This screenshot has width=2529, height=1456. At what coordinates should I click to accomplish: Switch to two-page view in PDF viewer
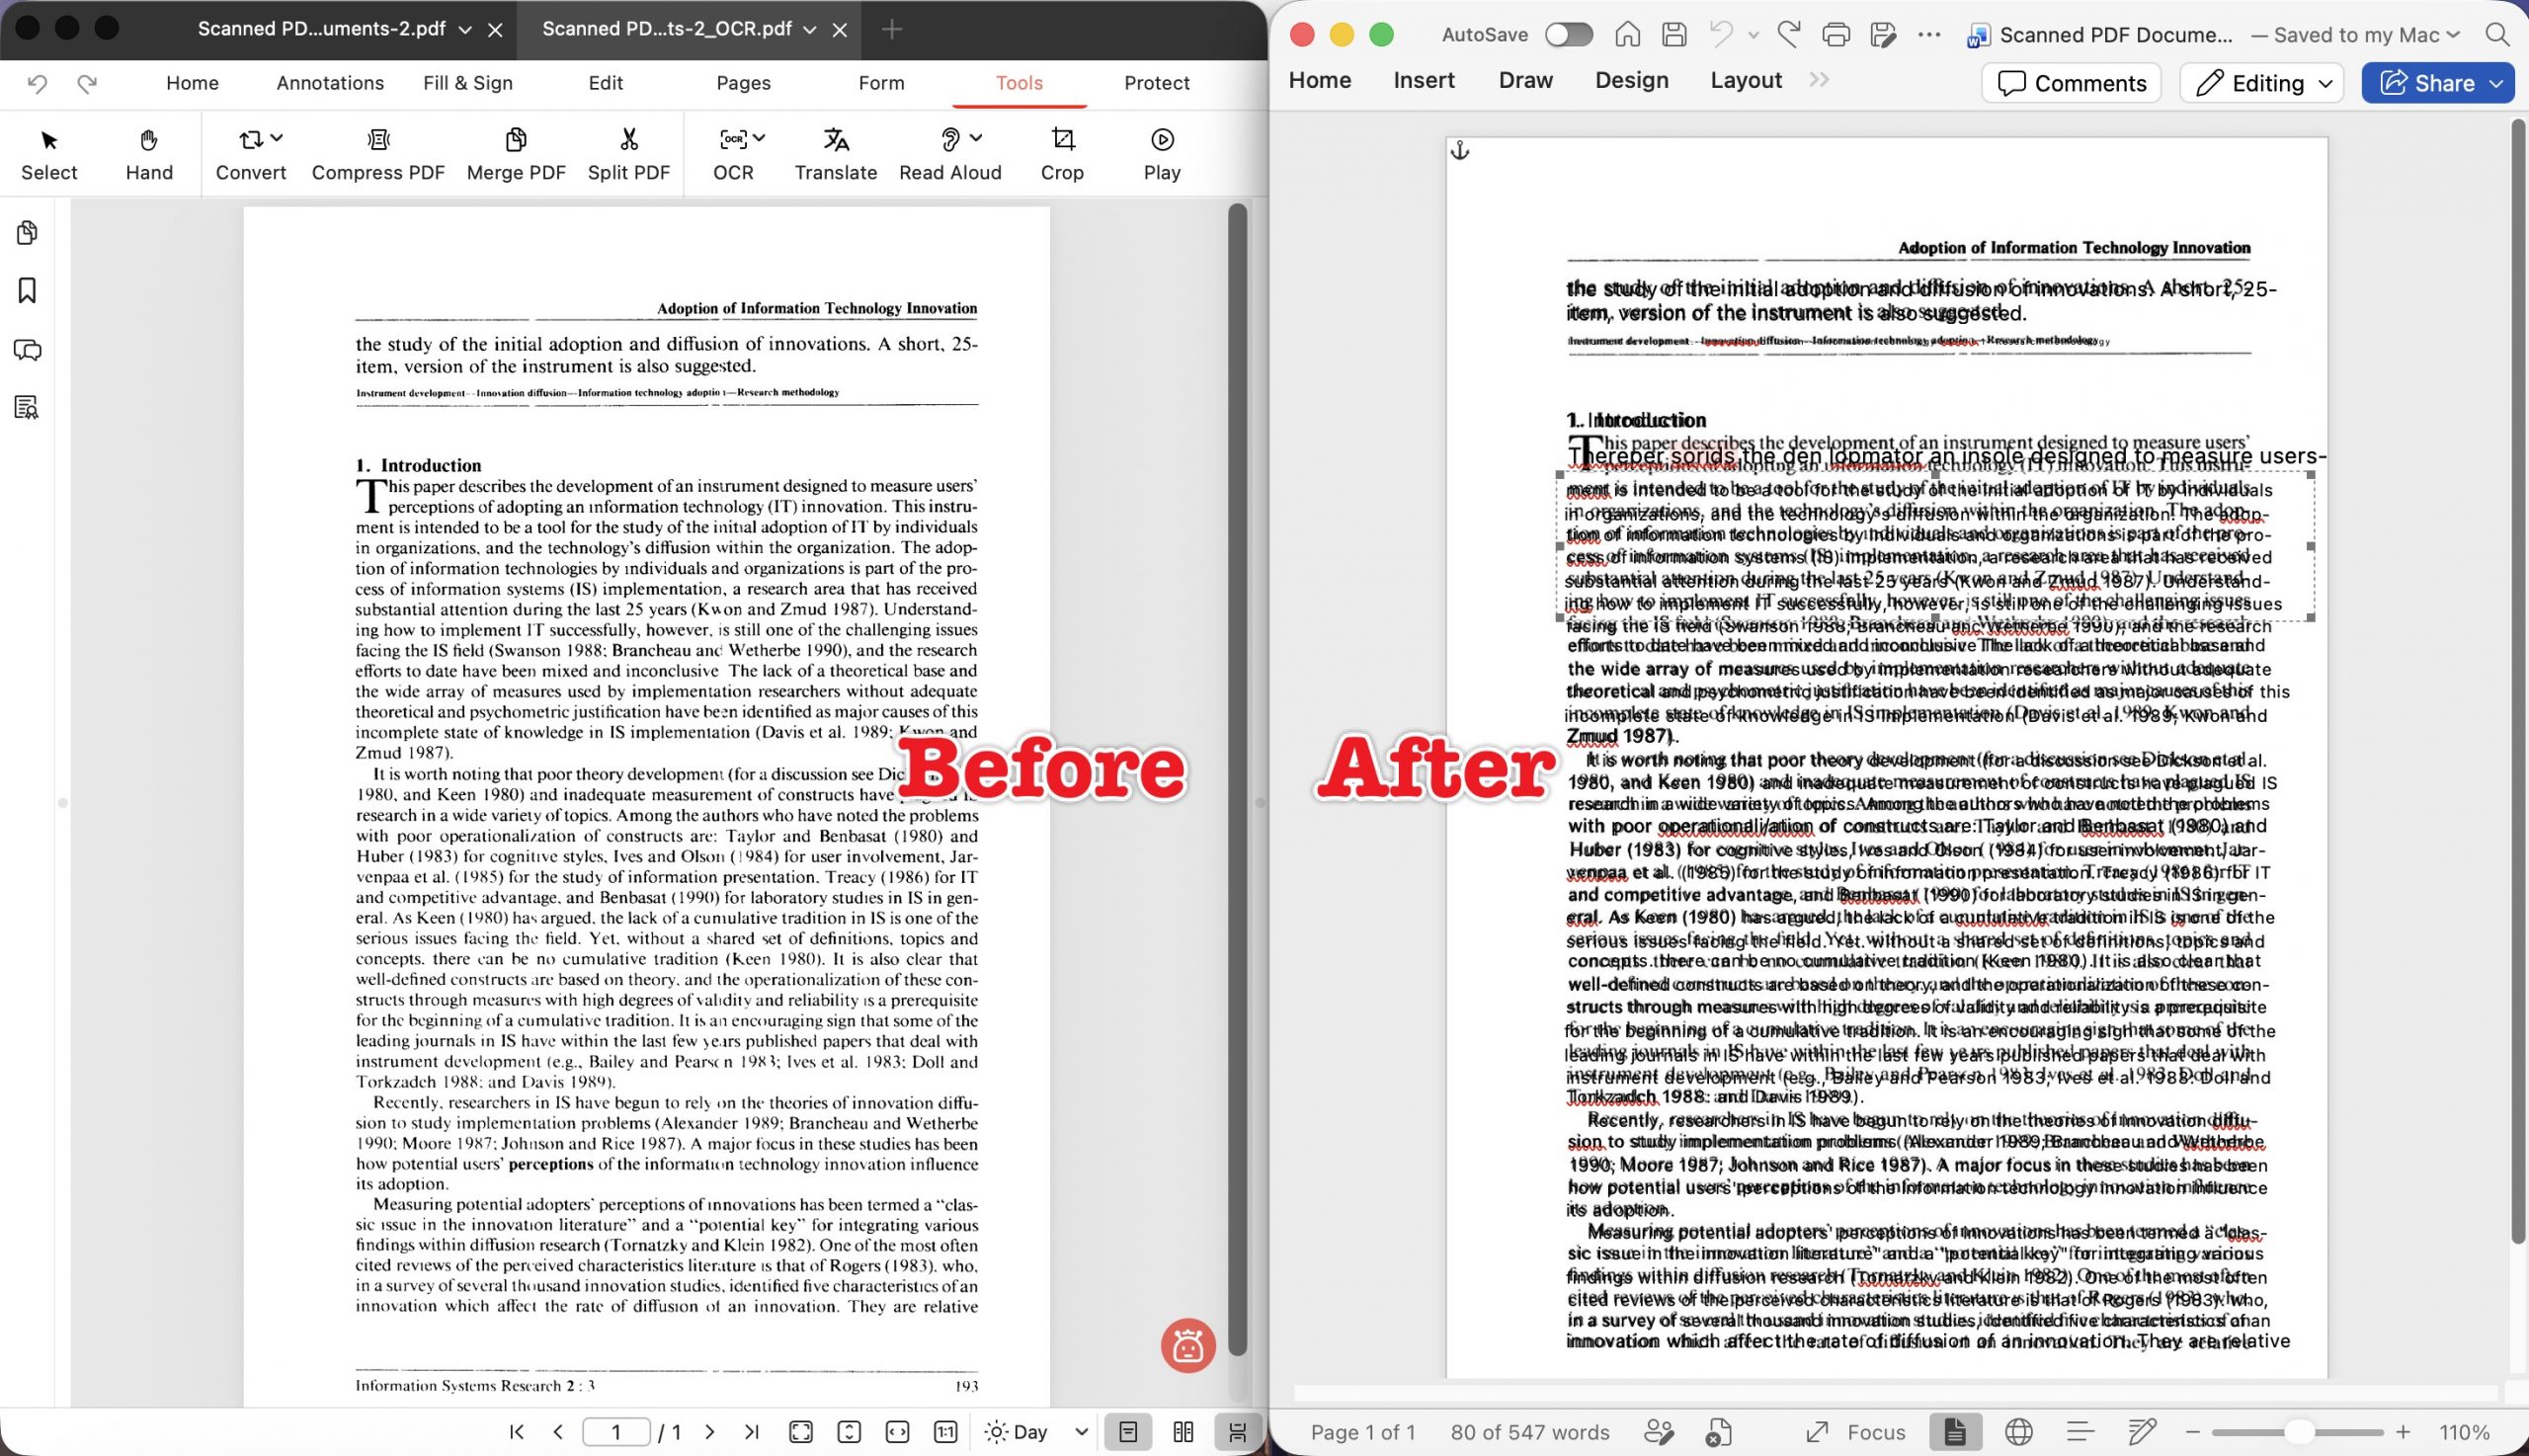pyautogui.click(x=1183, y=1432)
